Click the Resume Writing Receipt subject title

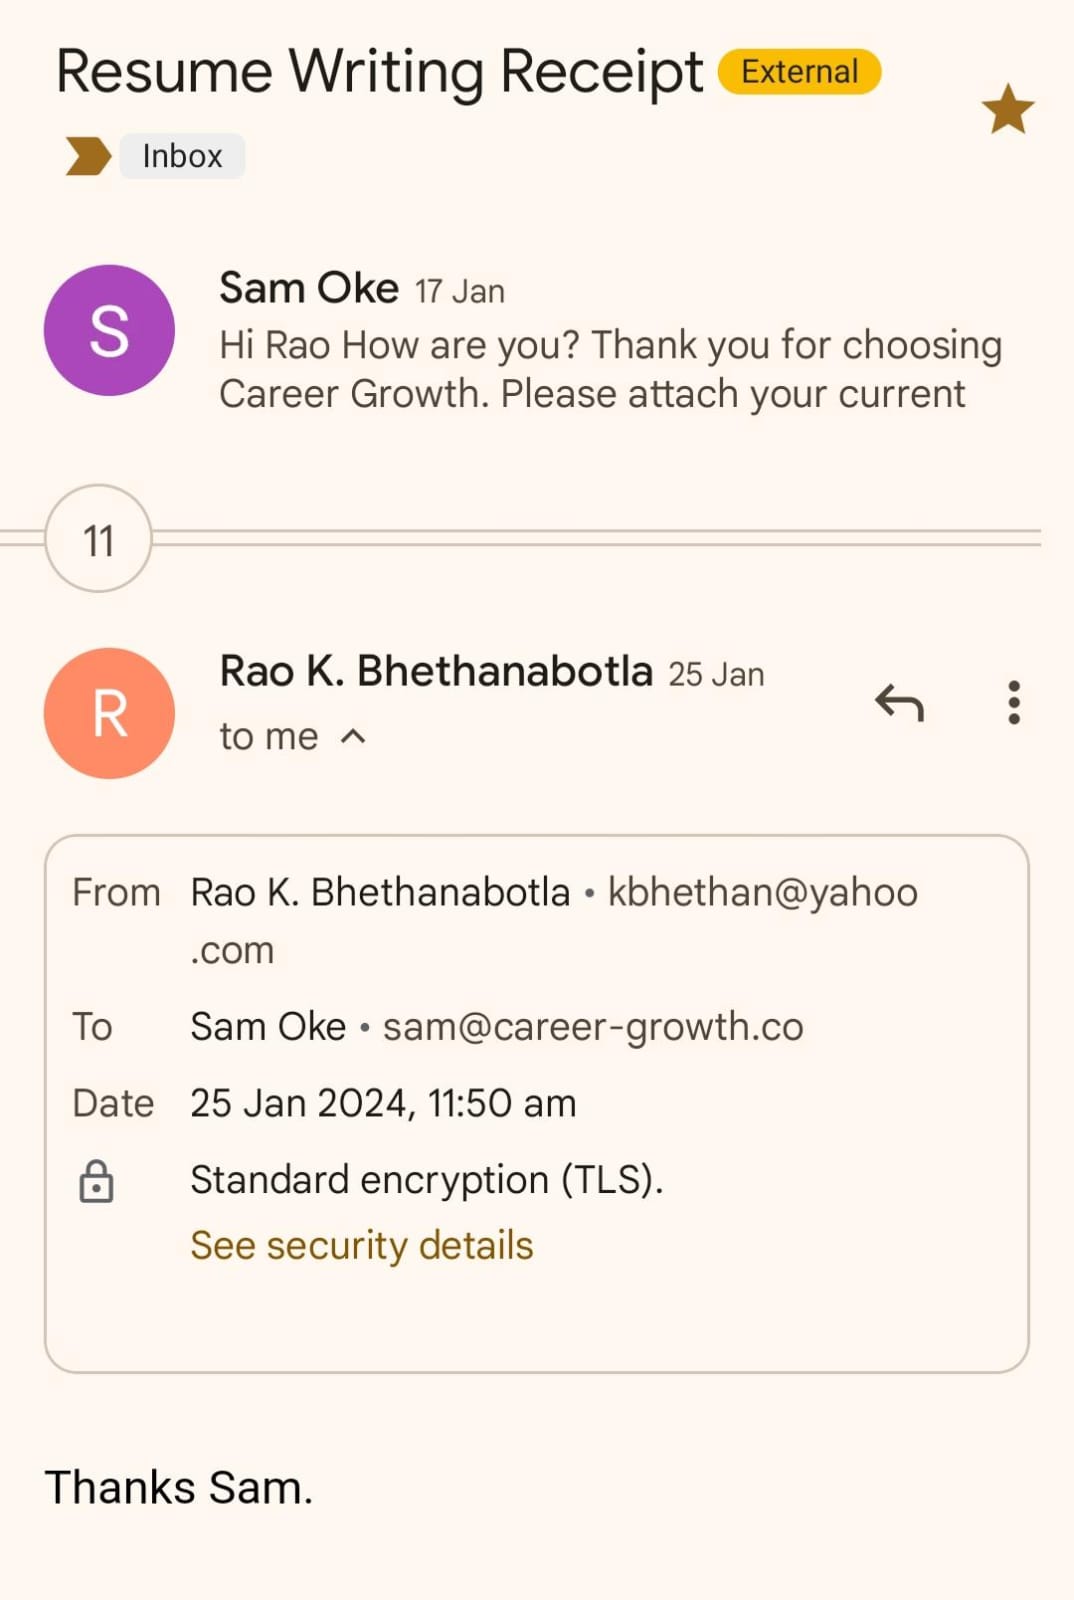(x=379, y=72)
